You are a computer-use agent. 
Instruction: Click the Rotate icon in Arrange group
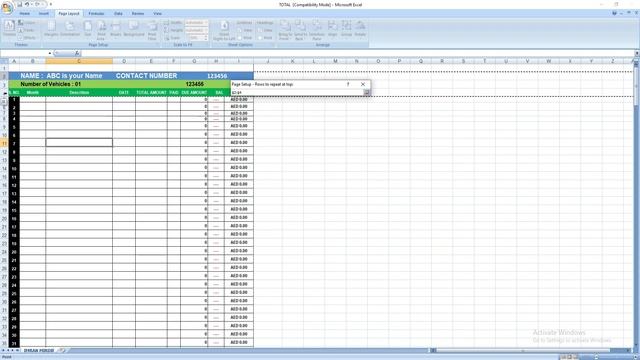pos(360,29)
